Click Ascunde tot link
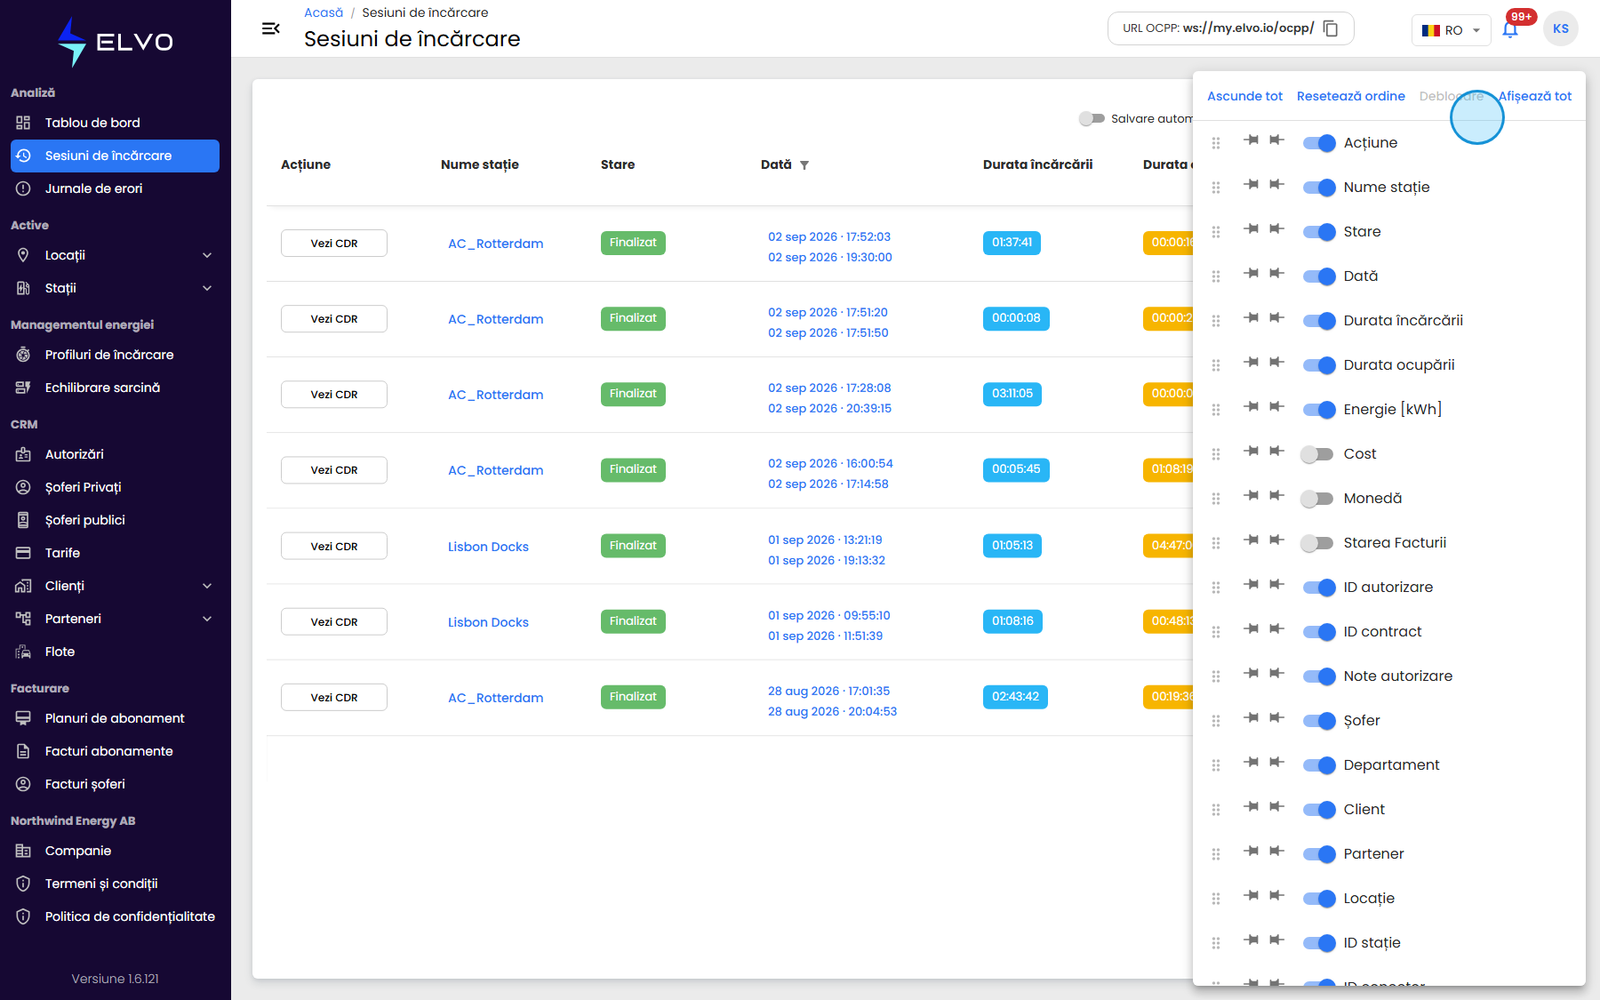The height and width of the screenshot is (1000, 1600). tap(1245, 96)
